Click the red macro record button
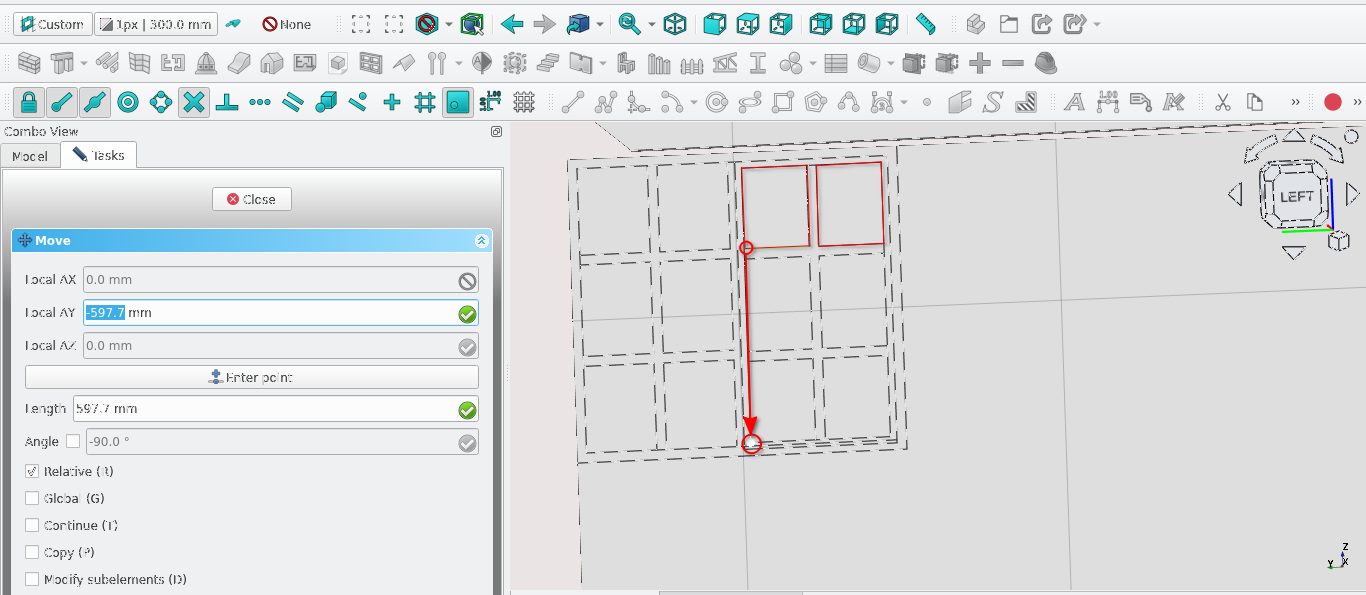This screenshot has width=1366, height=595. tap(1332, 102)
